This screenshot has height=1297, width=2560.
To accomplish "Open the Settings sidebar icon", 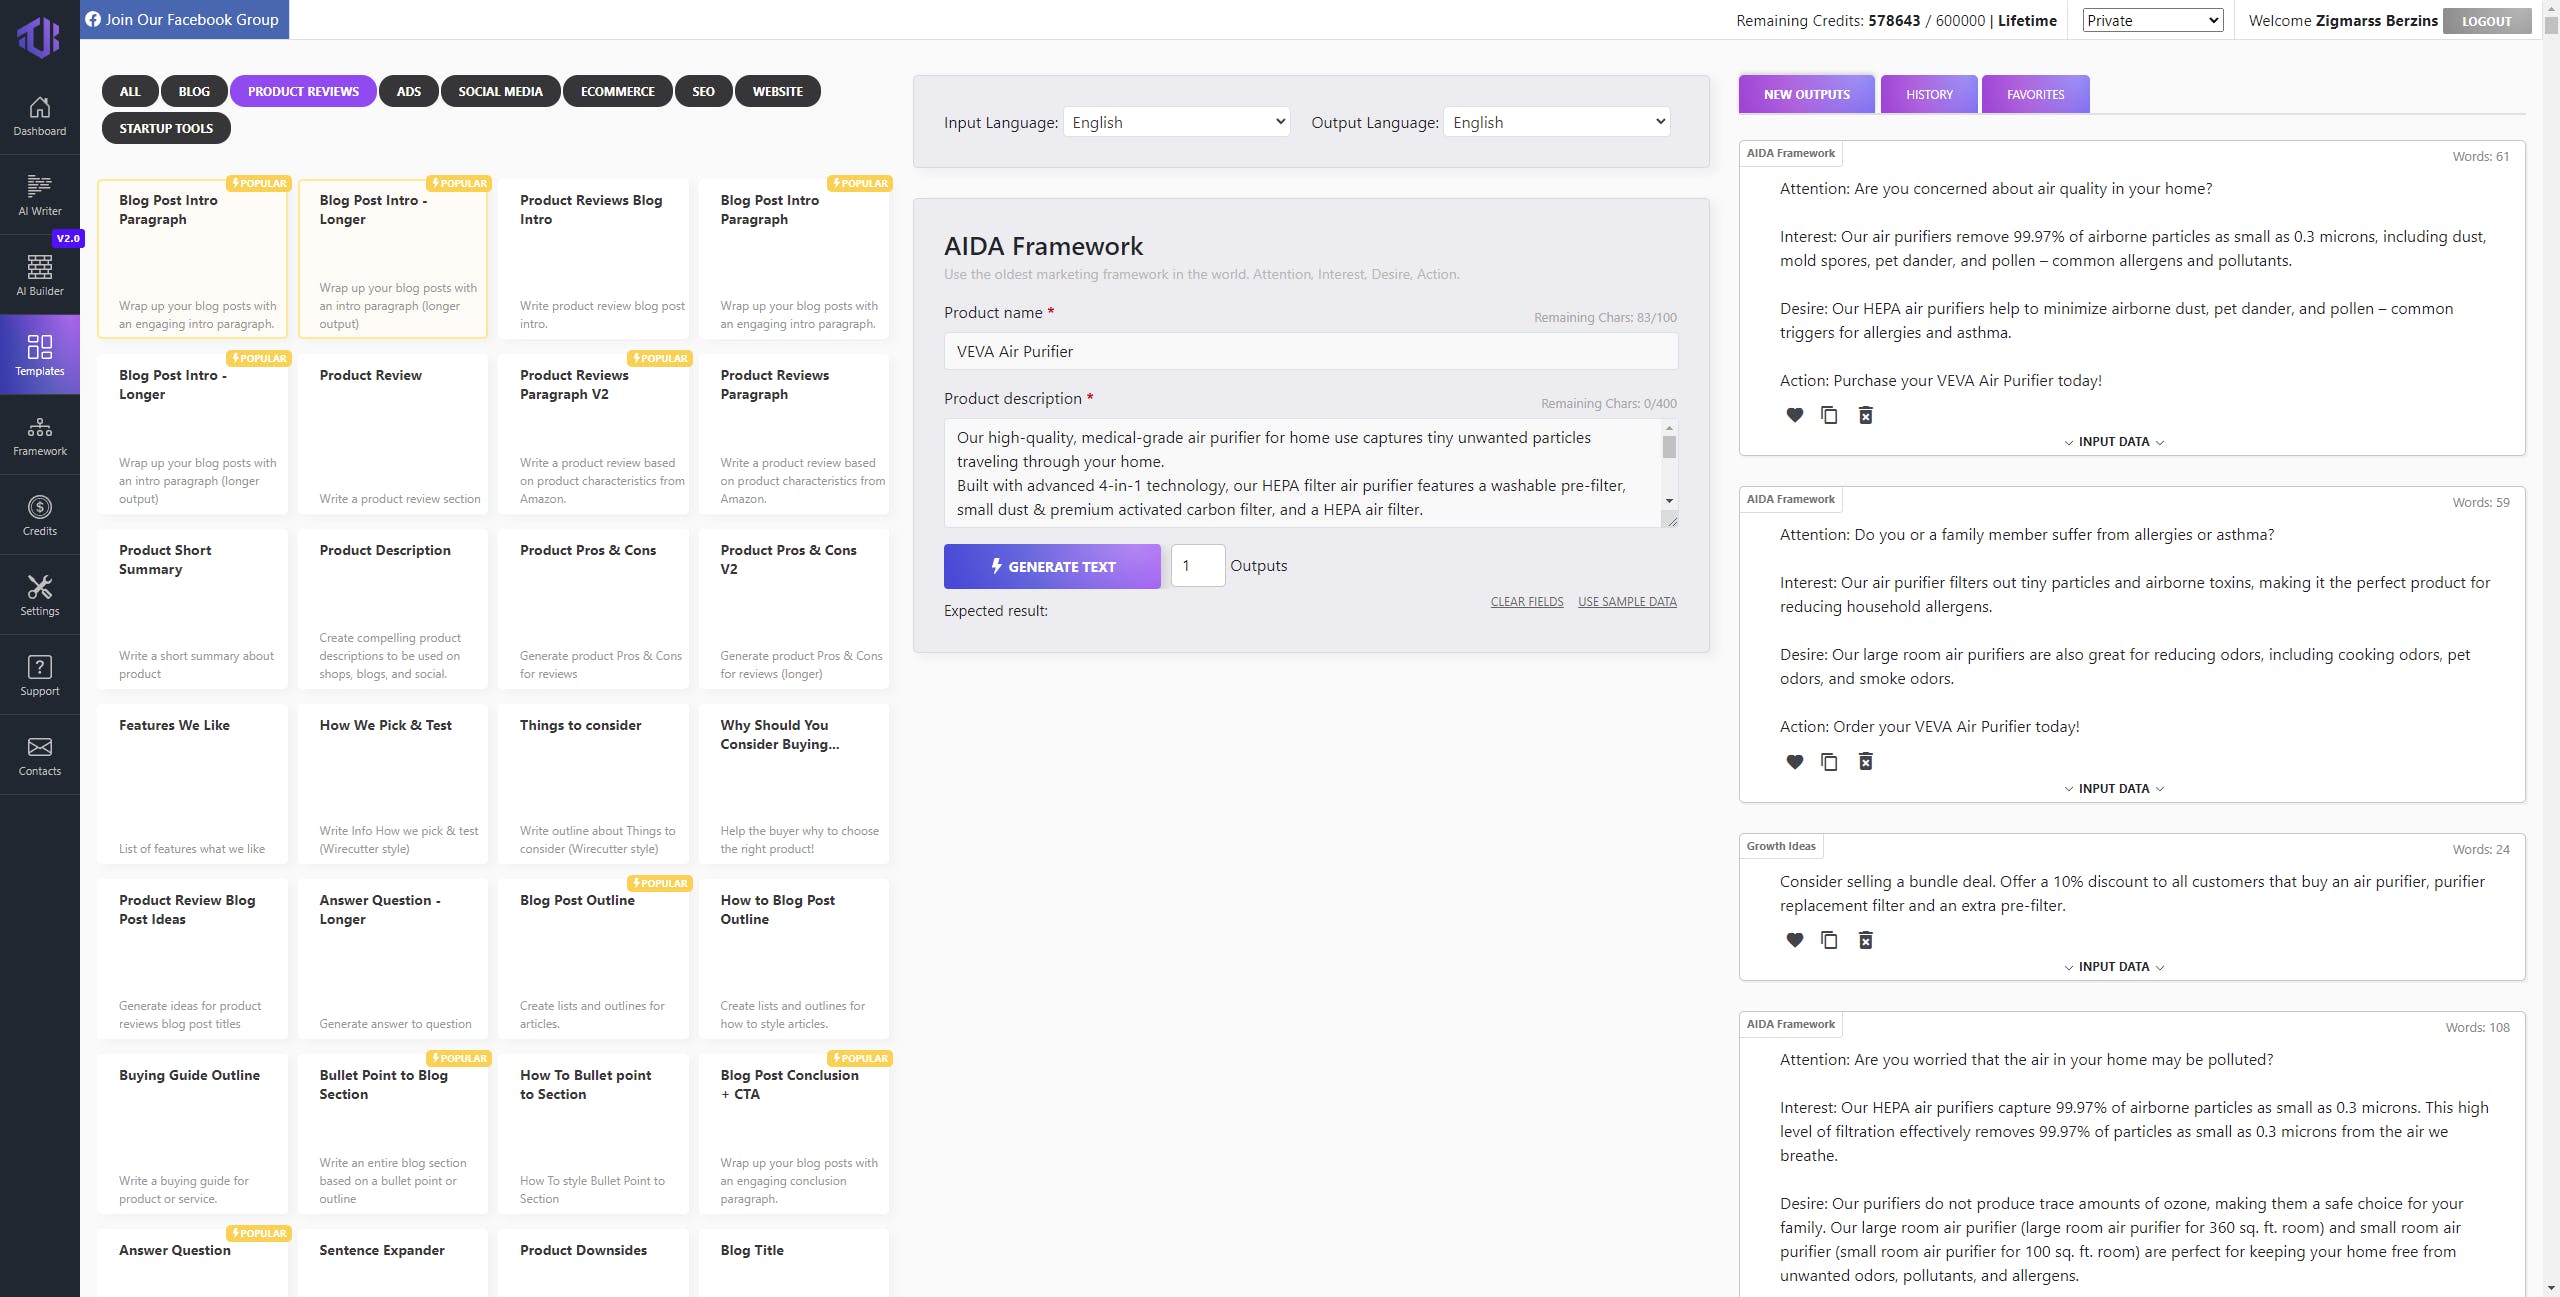I will point(39,595).
